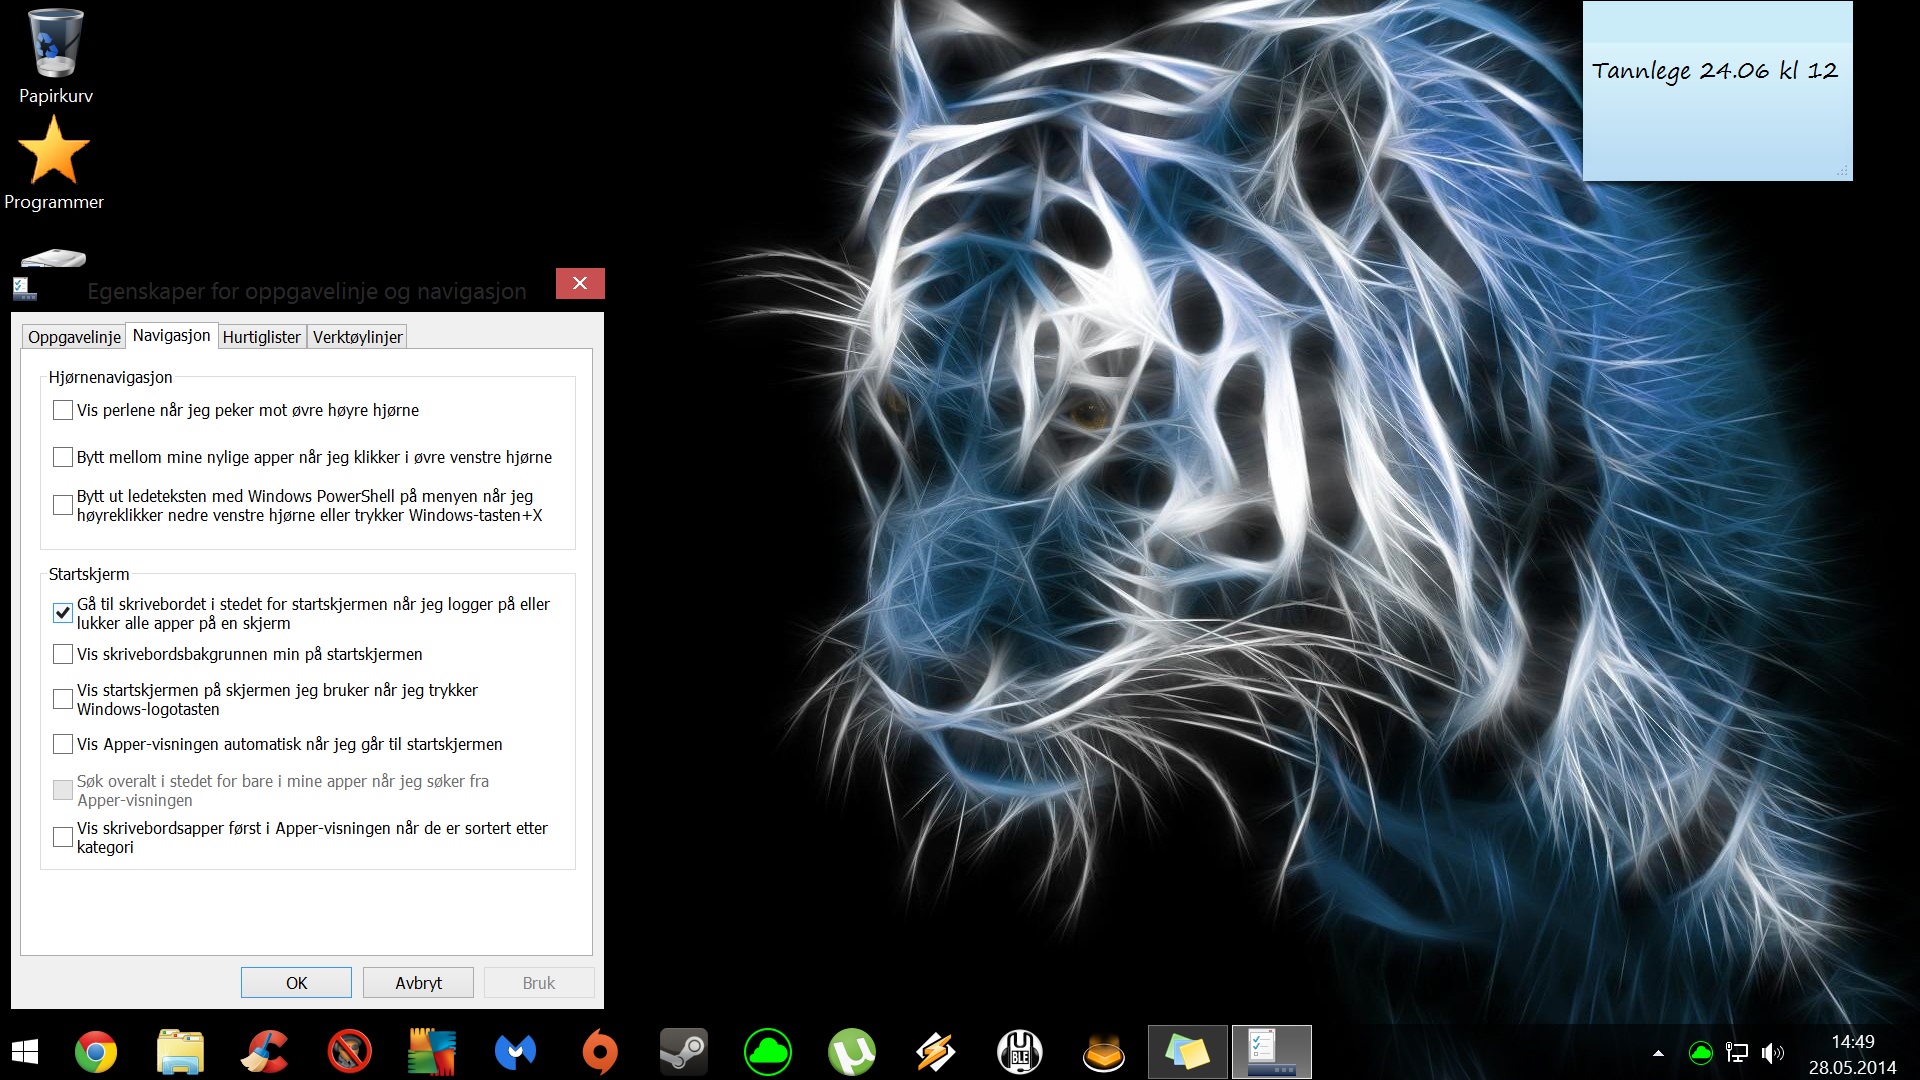Switch to the Oppgavelinje tab

click(x=74, y=337)
